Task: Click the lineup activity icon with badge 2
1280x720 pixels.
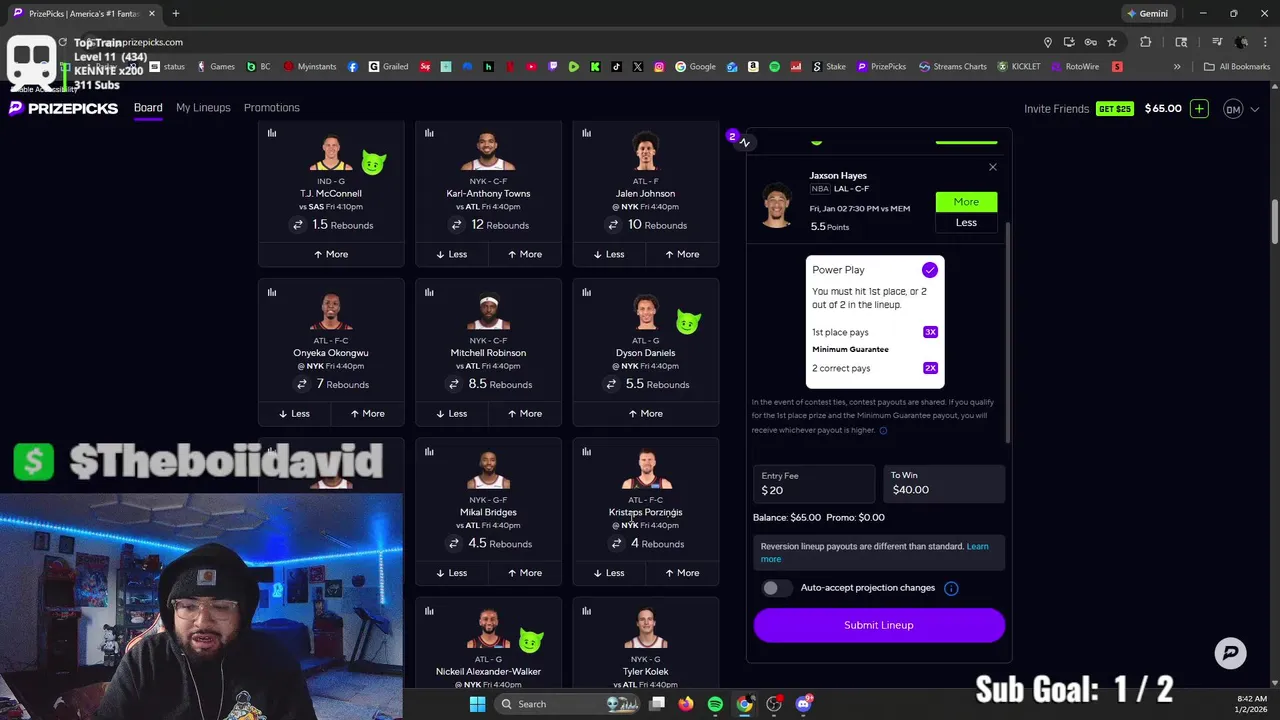Action: click(744, 142)
